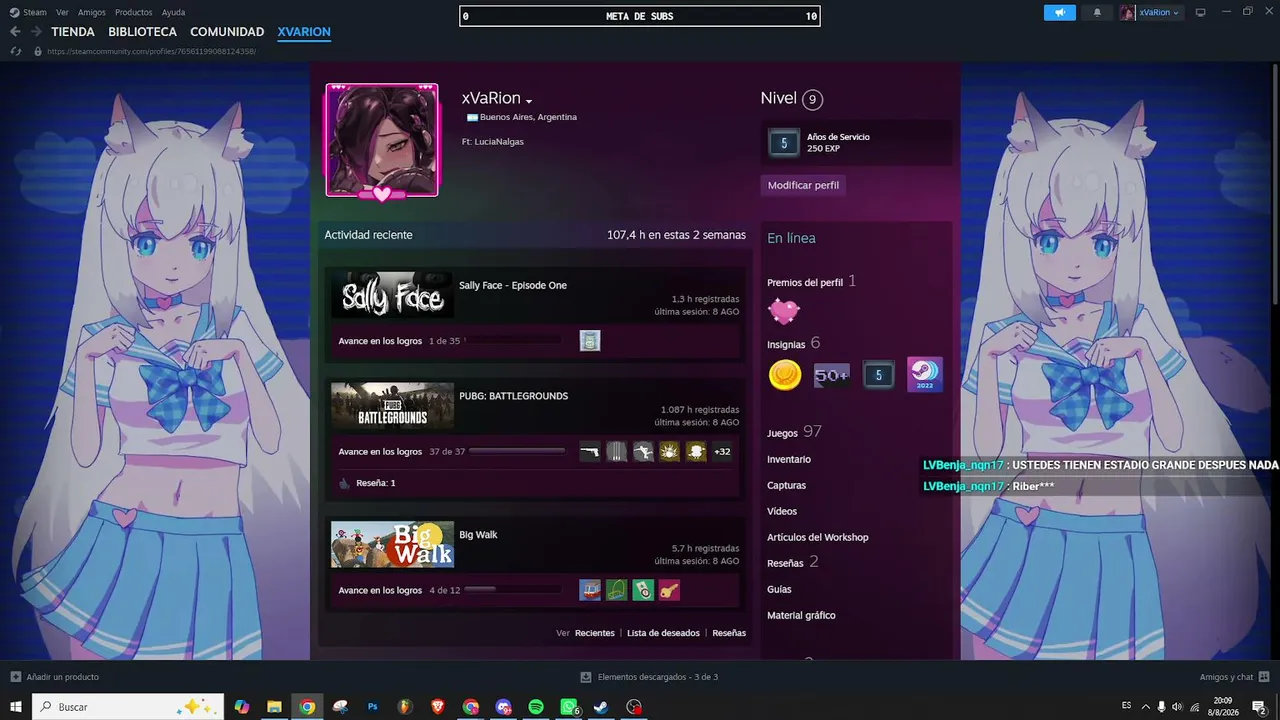Click the Sally Face milk carton achievement icon

(x=590, y=341)
